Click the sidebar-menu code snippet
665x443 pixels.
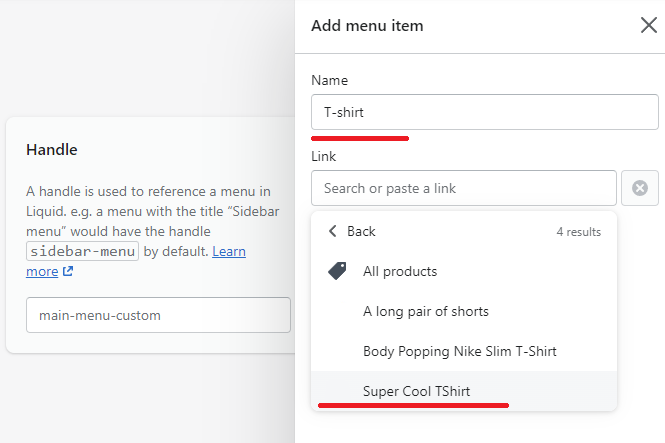(x=82, y=251)
